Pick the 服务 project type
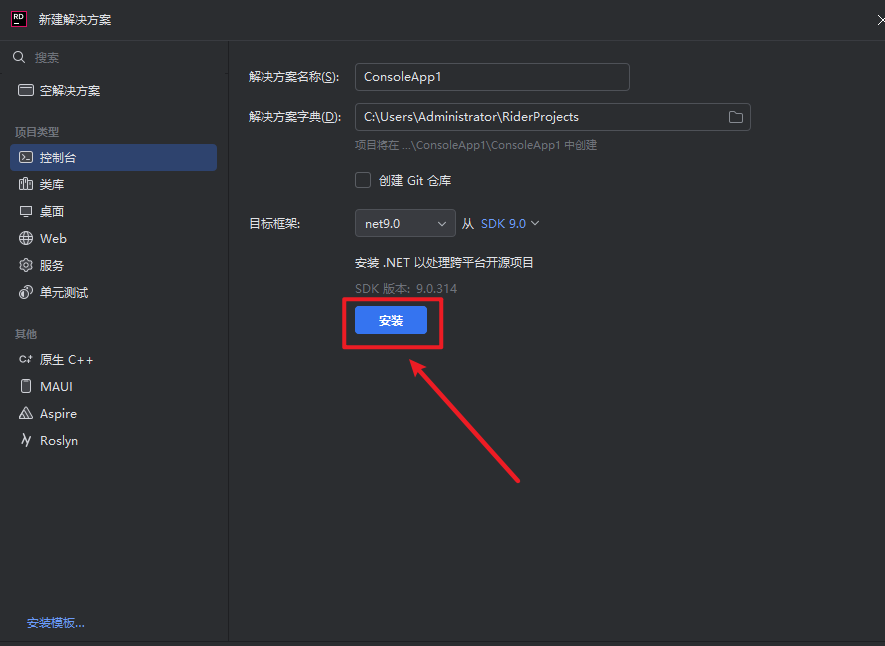The width and height of the screenshot is (885, 646). [113, 265]
